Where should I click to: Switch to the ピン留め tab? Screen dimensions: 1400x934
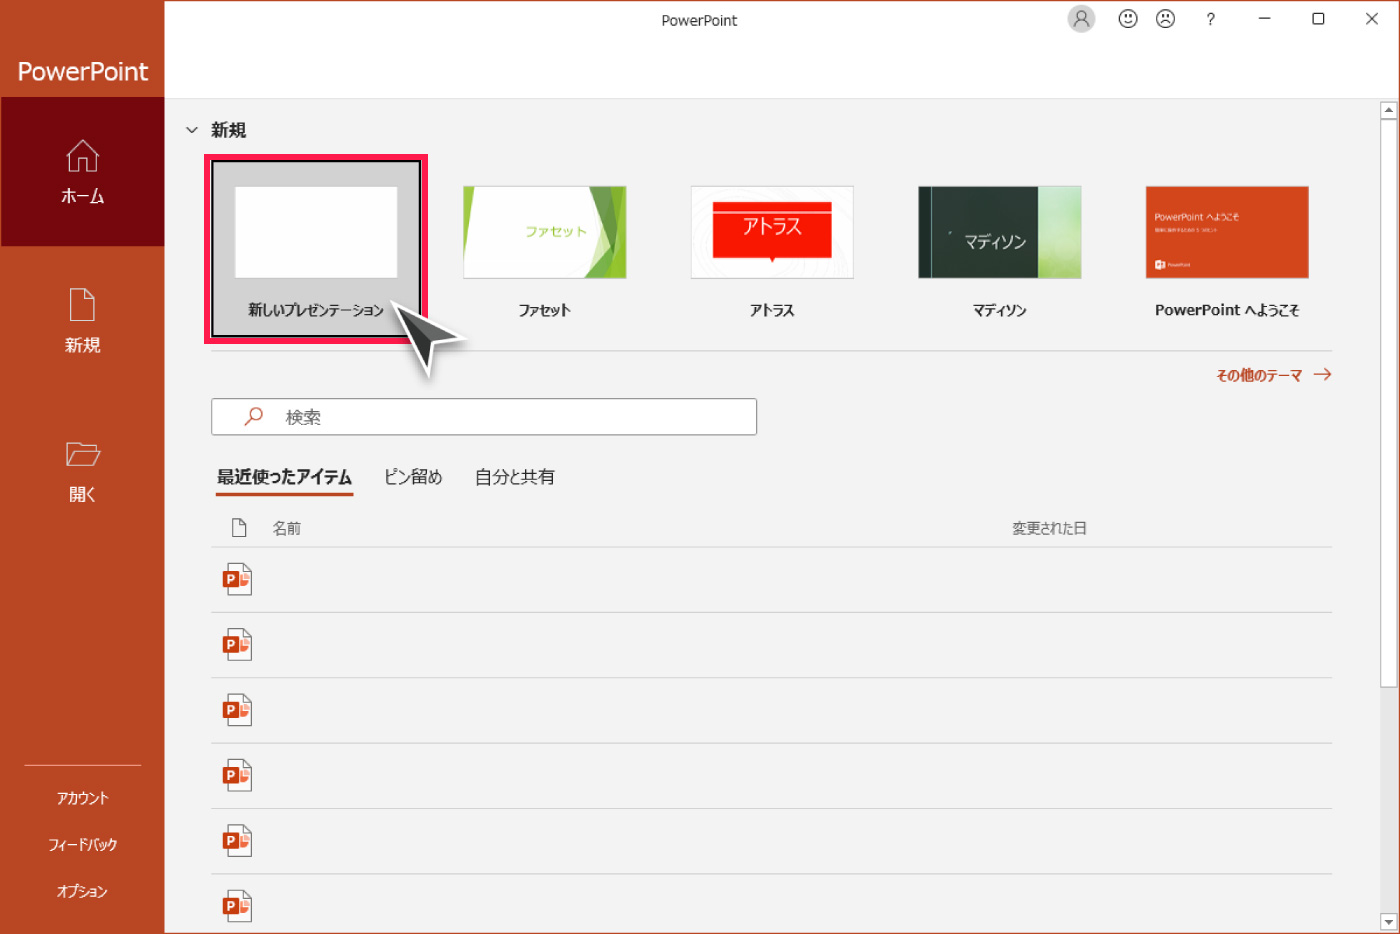tap(413, 477)
